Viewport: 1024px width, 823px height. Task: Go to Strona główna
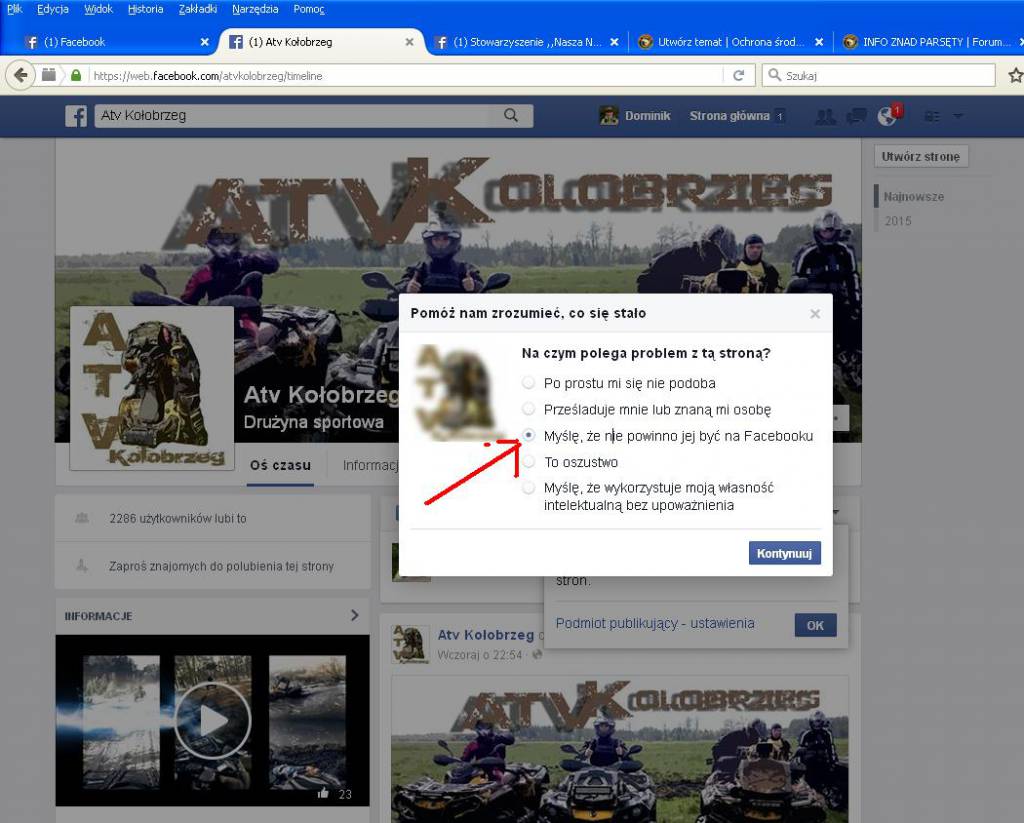(x=729, y=116)
